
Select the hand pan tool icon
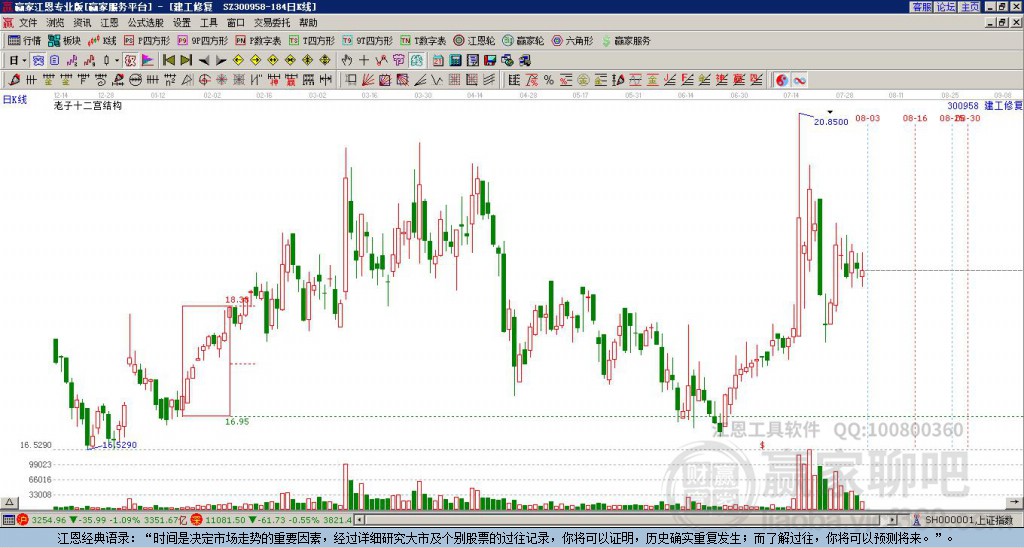tap(347, 61)
